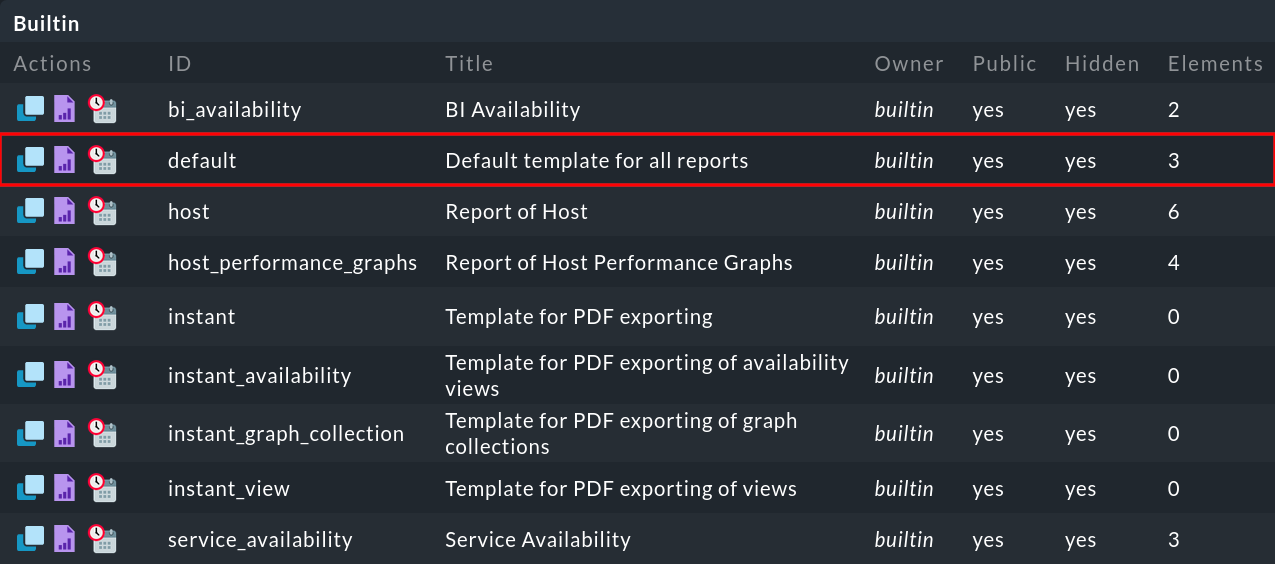
Task: Click 'Template for PDF exporting of graph collections'
Action: tap(621, 433)
